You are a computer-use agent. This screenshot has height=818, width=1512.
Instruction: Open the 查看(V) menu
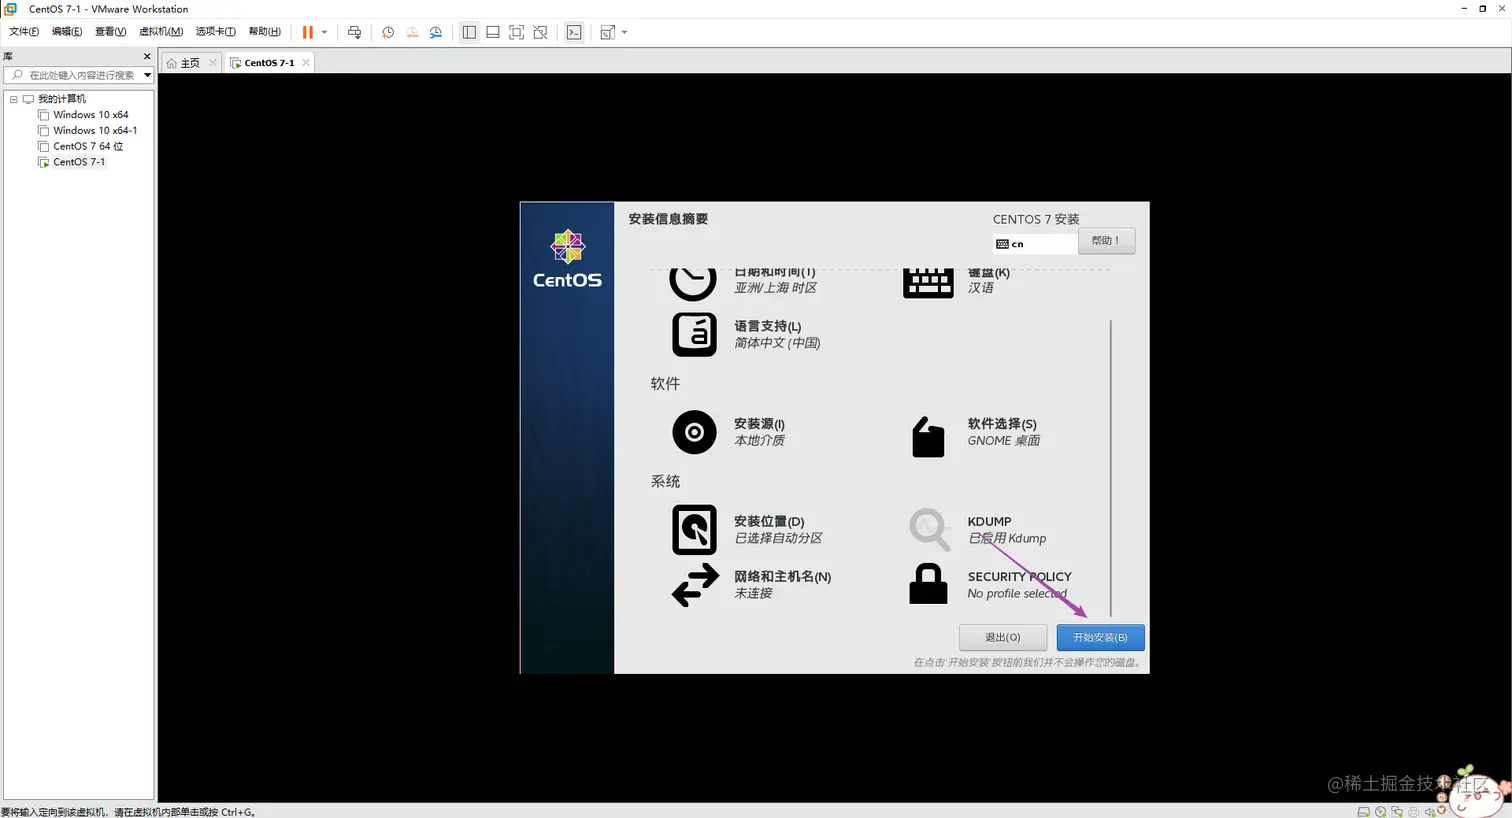tap(110, 32)
